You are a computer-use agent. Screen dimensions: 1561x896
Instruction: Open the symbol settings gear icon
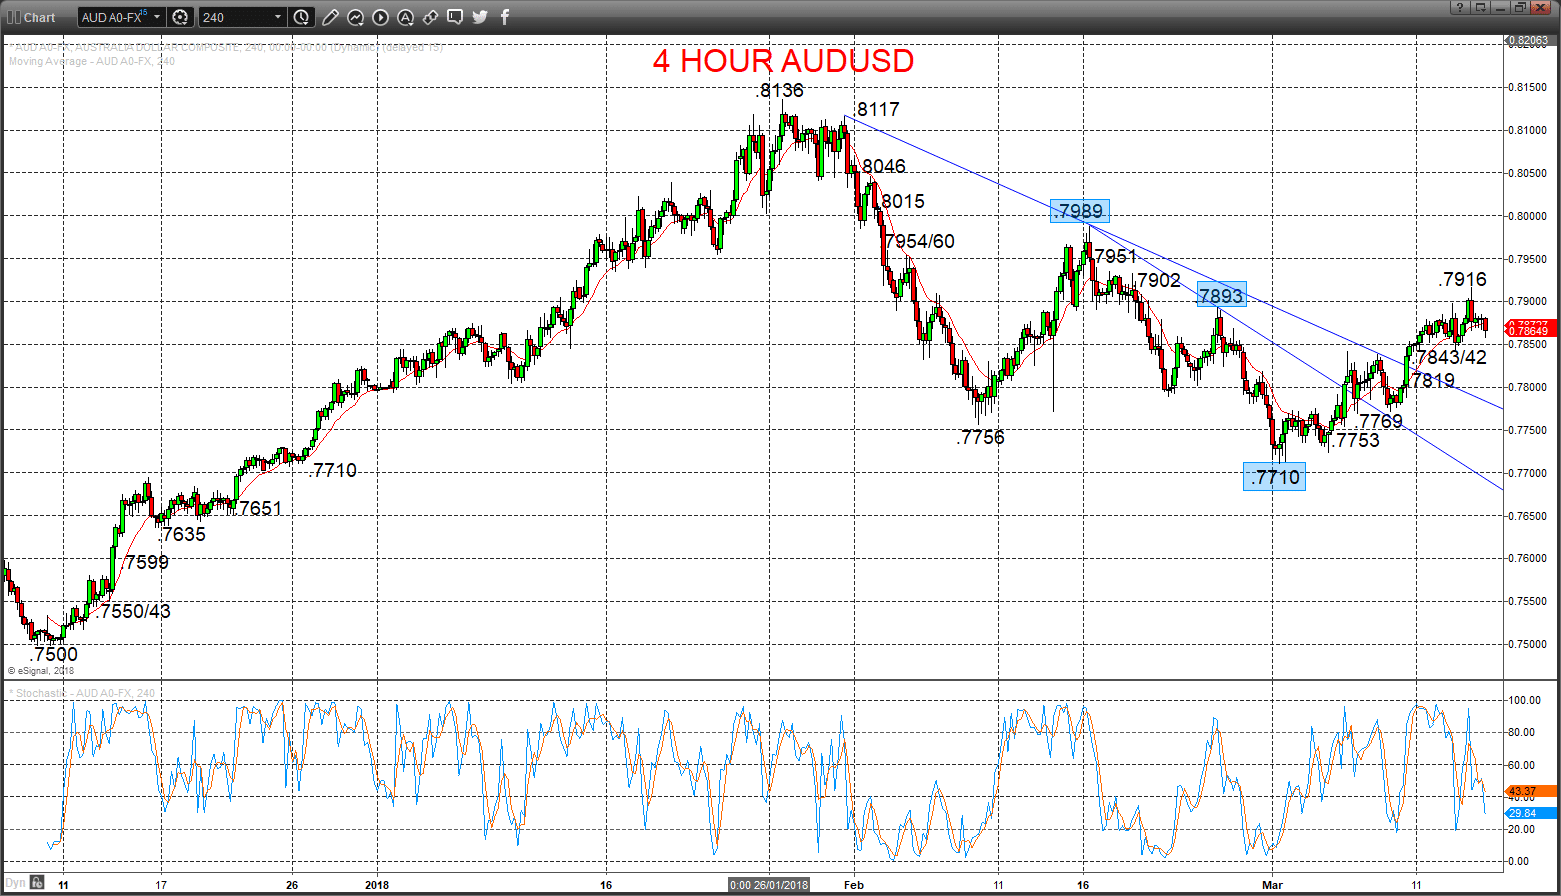click(x=180, y=17)
